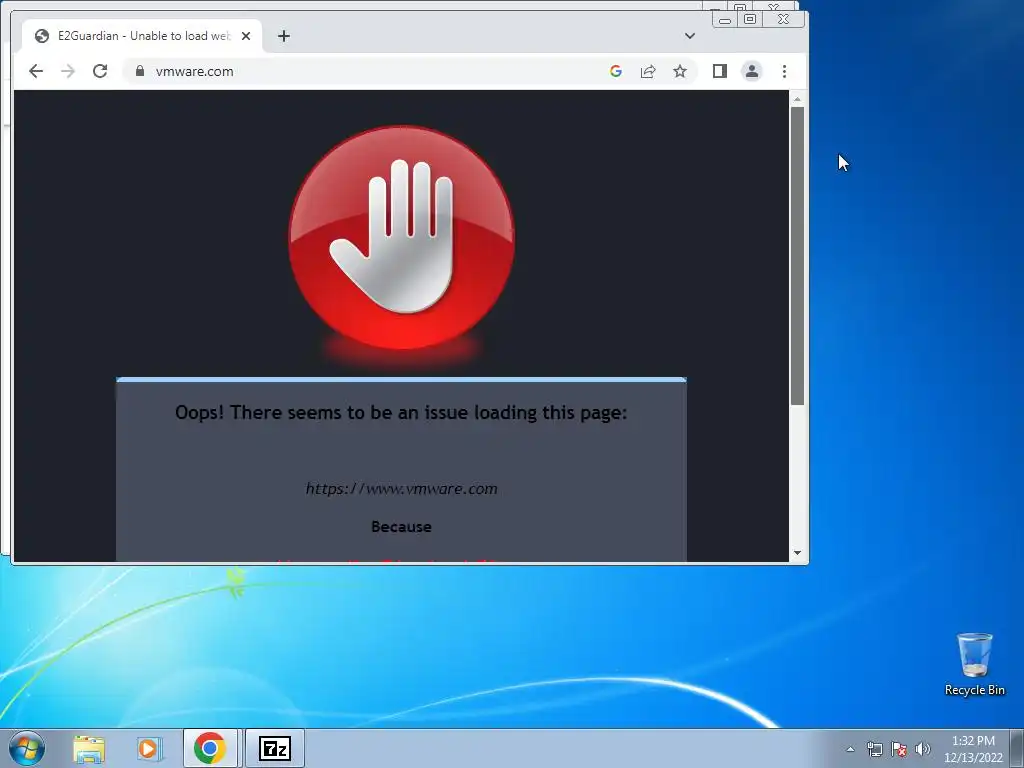Close the Chrome window
This screenshot has height=768, width=1024.
(783, 20)
